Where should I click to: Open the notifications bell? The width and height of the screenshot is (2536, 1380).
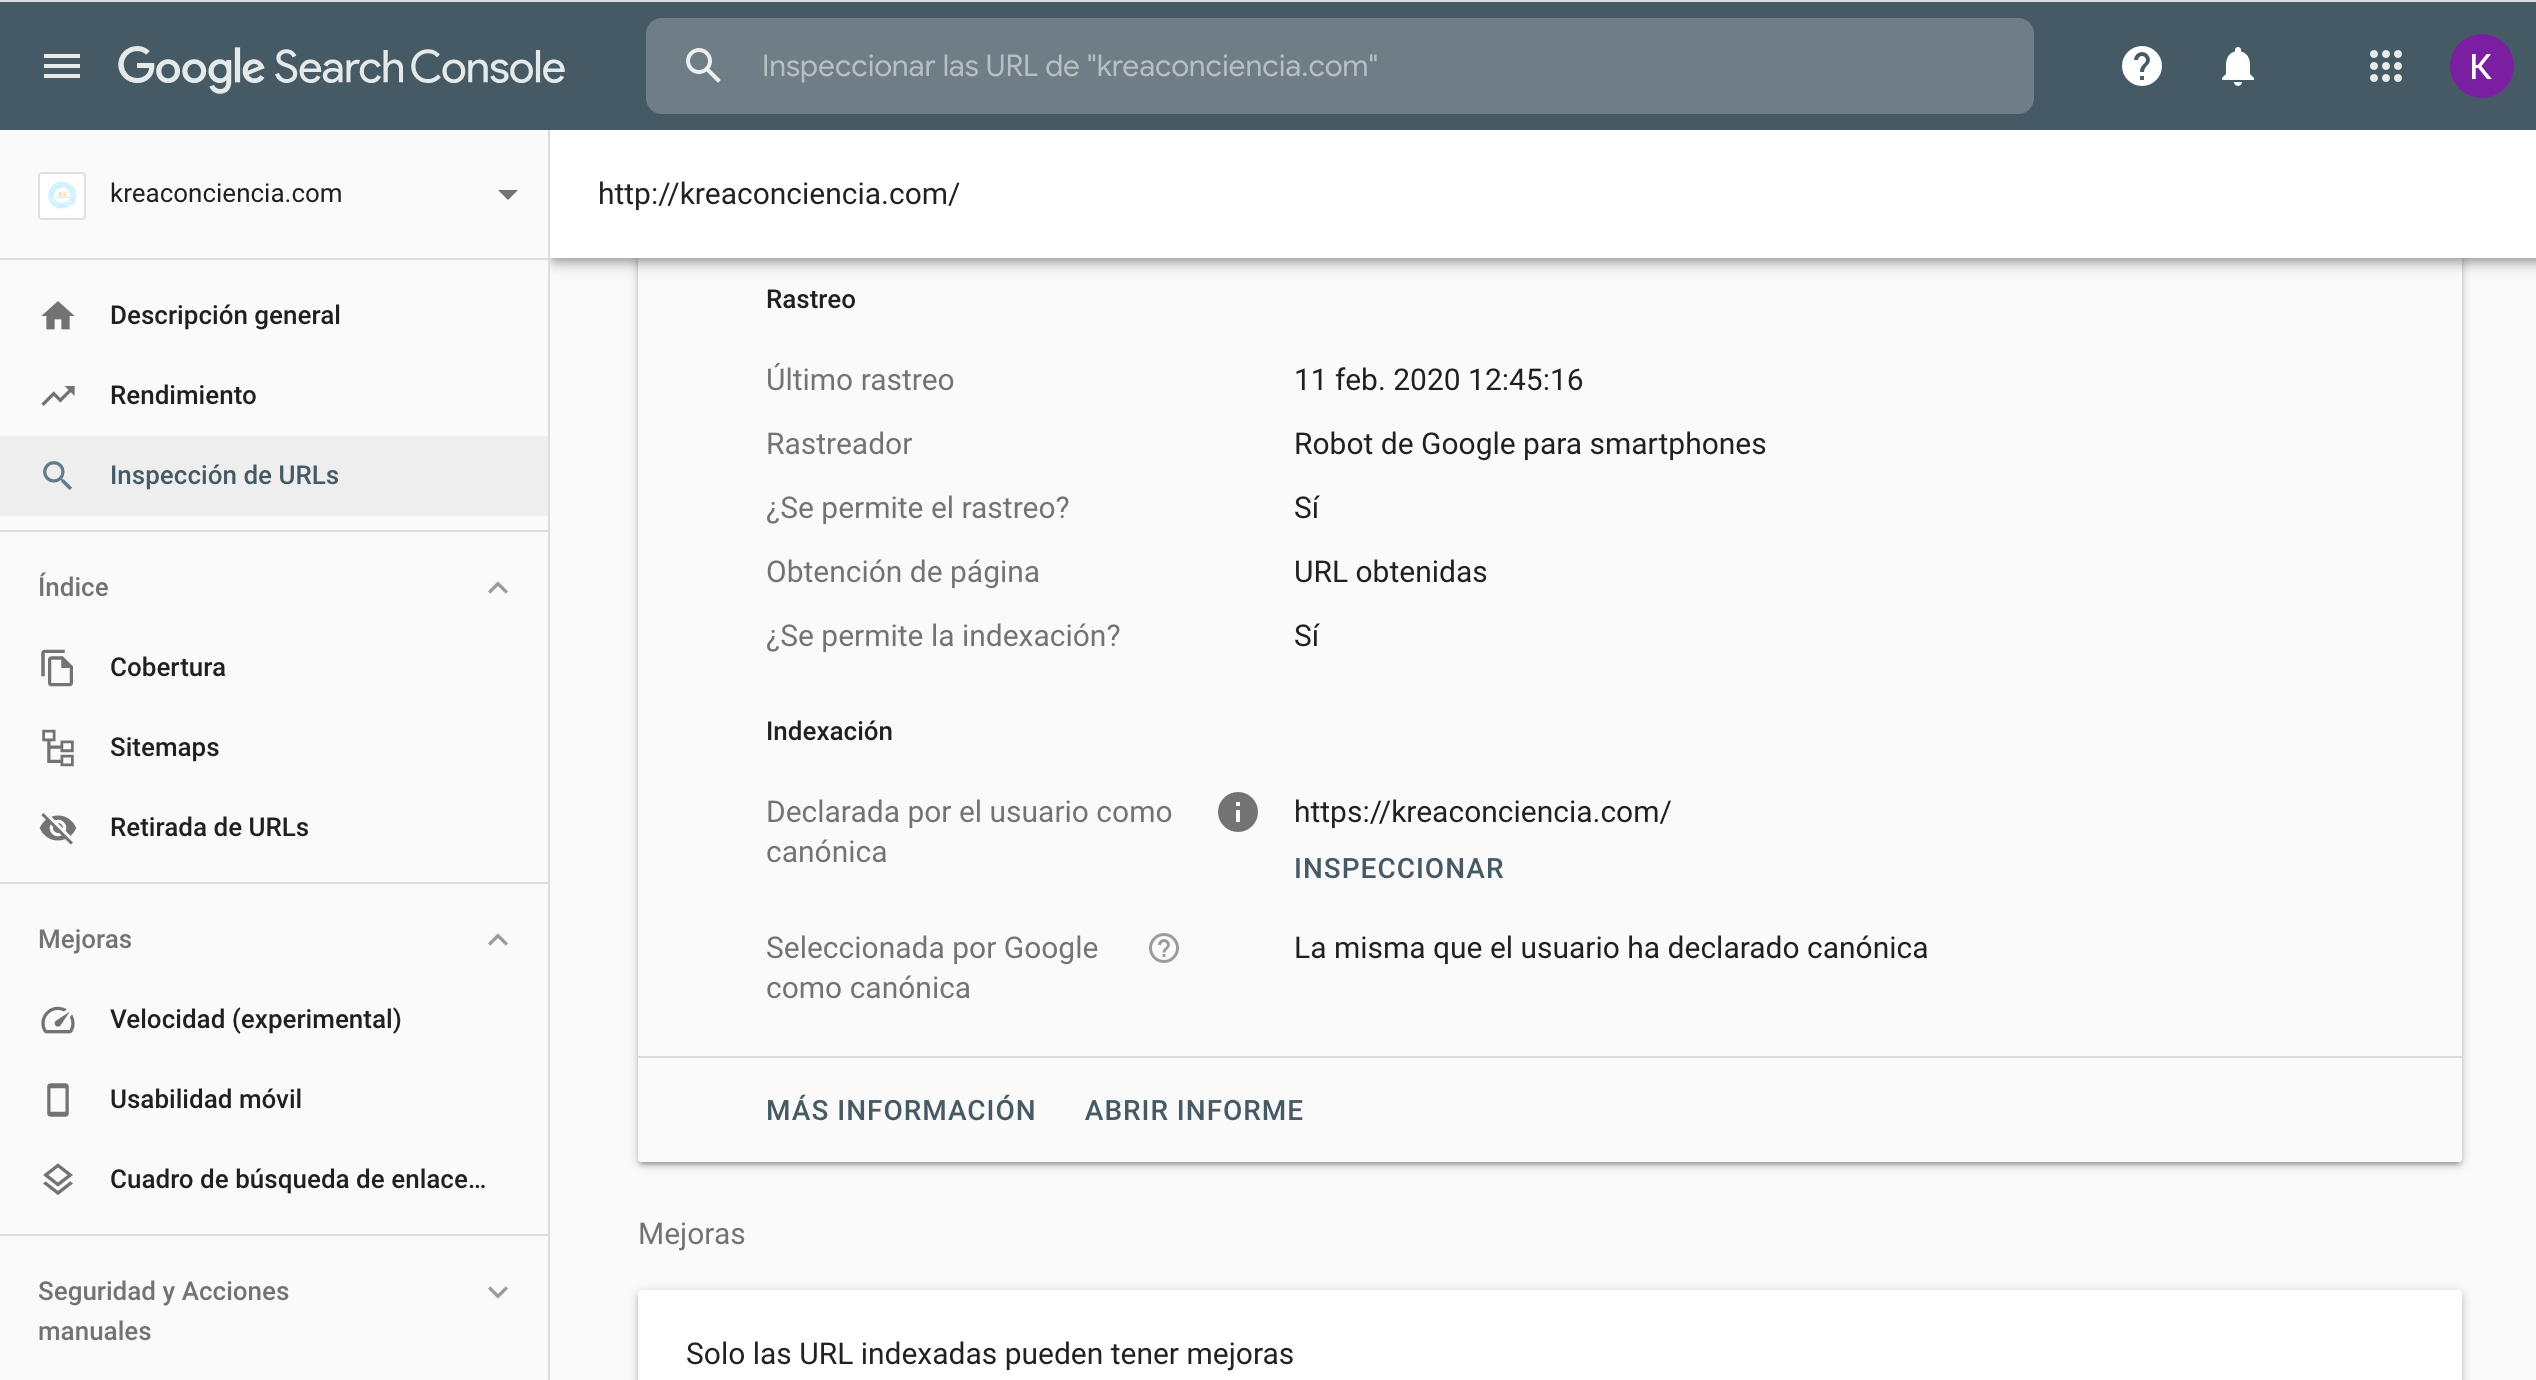[x=2237, y=66]
